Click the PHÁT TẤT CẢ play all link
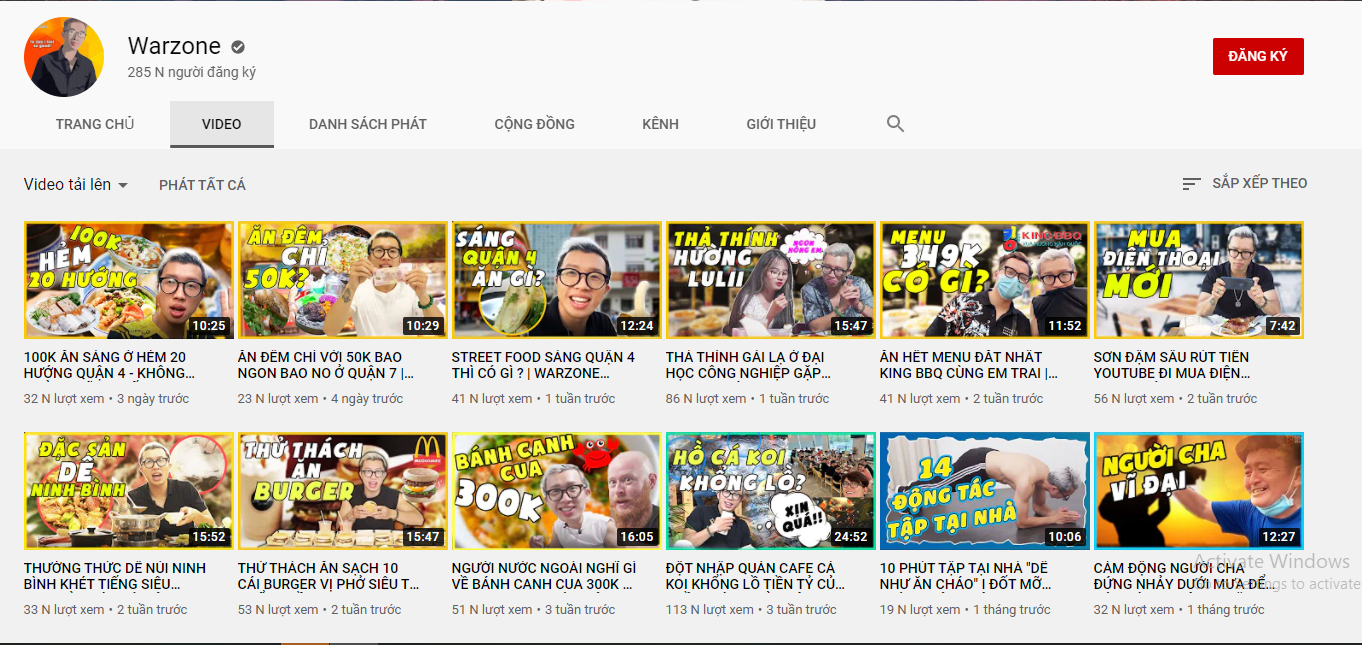This screenshot has width=1362, height=645. [202, 185]
